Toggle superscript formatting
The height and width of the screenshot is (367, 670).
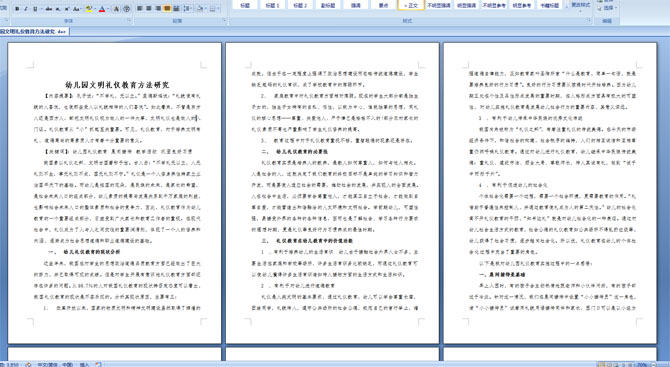(x=67, y=9)
